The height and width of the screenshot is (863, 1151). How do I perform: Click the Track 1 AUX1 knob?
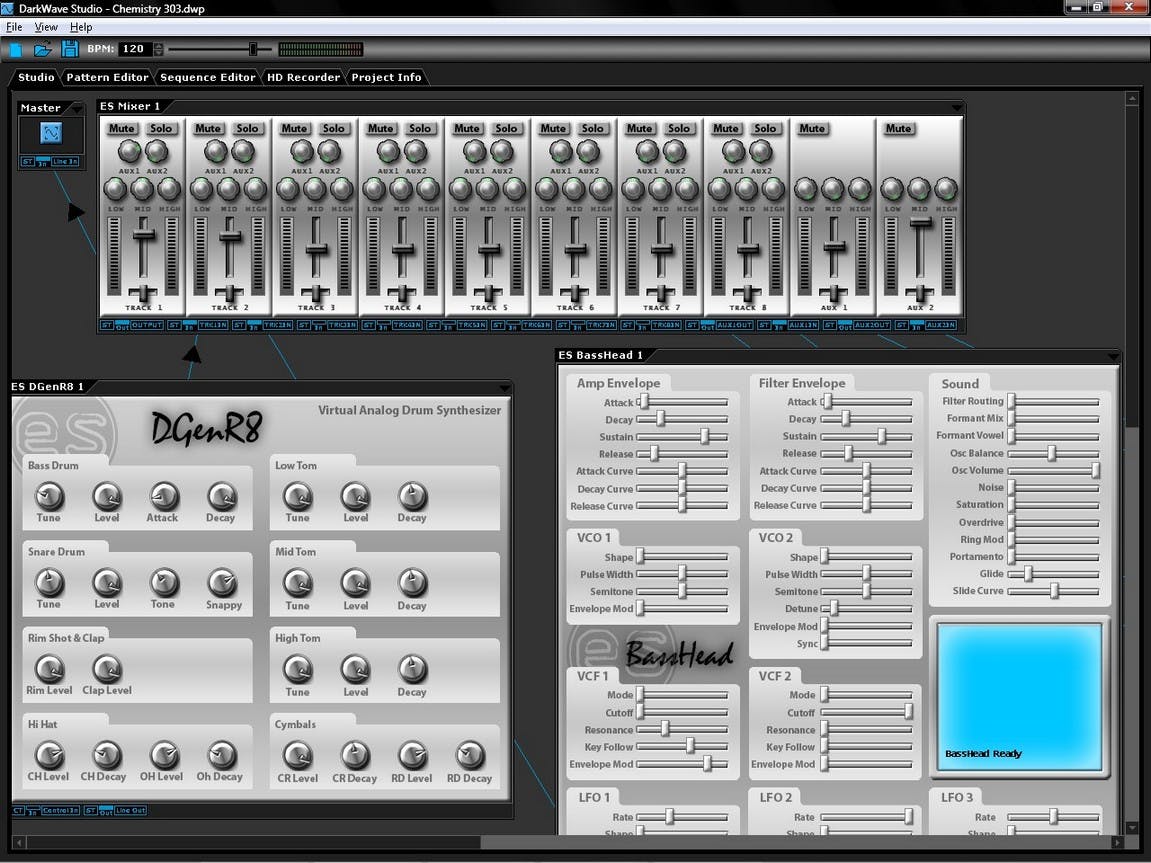tap(129, 152)
